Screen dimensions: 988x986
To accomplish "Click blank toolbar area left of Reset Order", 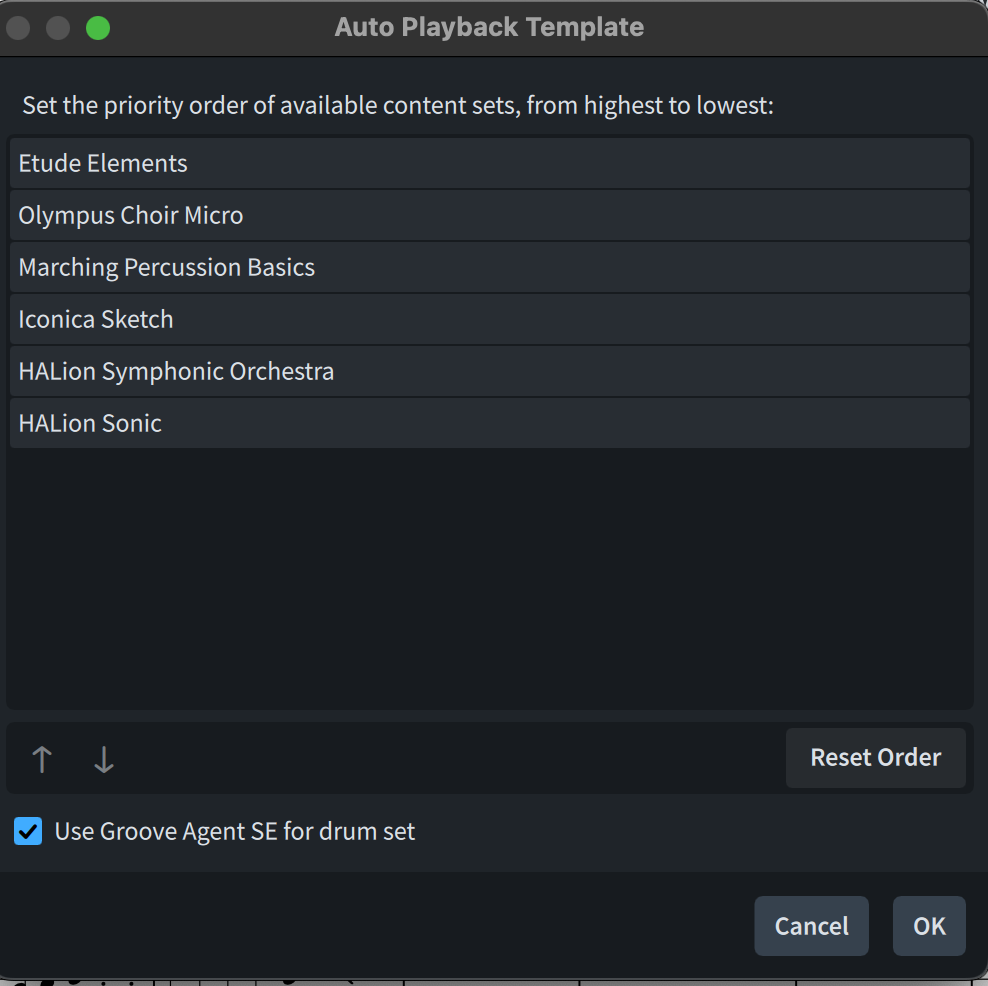I will (450, 759).
